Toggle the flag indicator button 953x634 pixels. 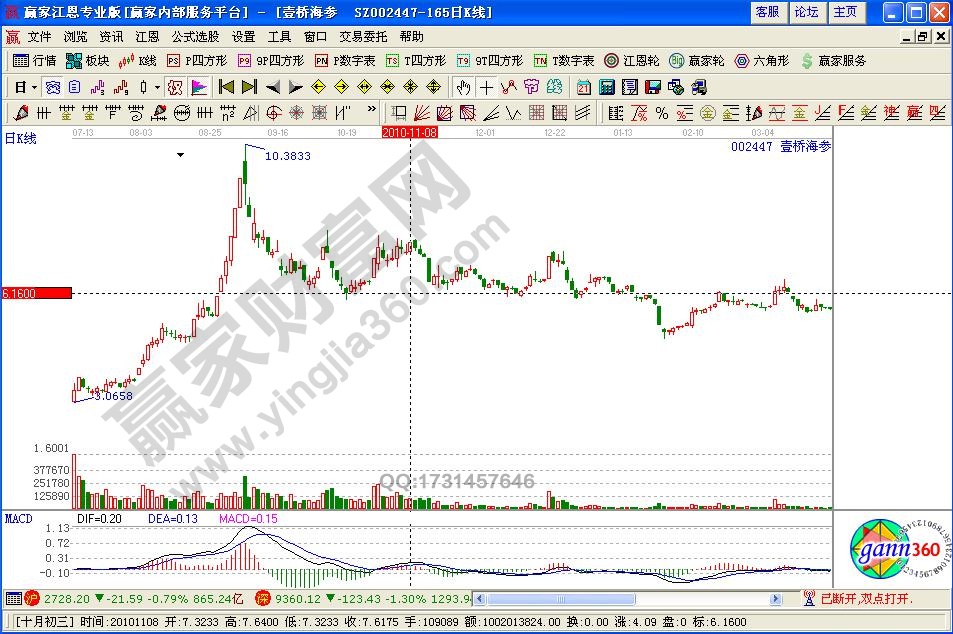198,87
